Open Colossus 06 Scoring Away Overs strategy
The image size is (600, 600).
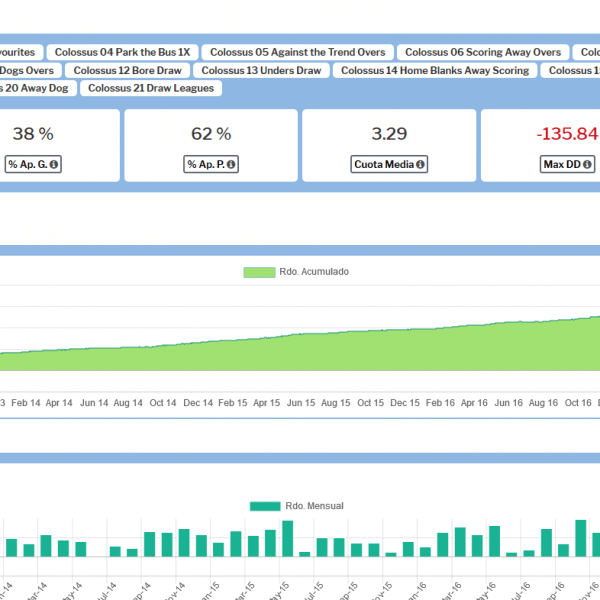coord(483,52)
